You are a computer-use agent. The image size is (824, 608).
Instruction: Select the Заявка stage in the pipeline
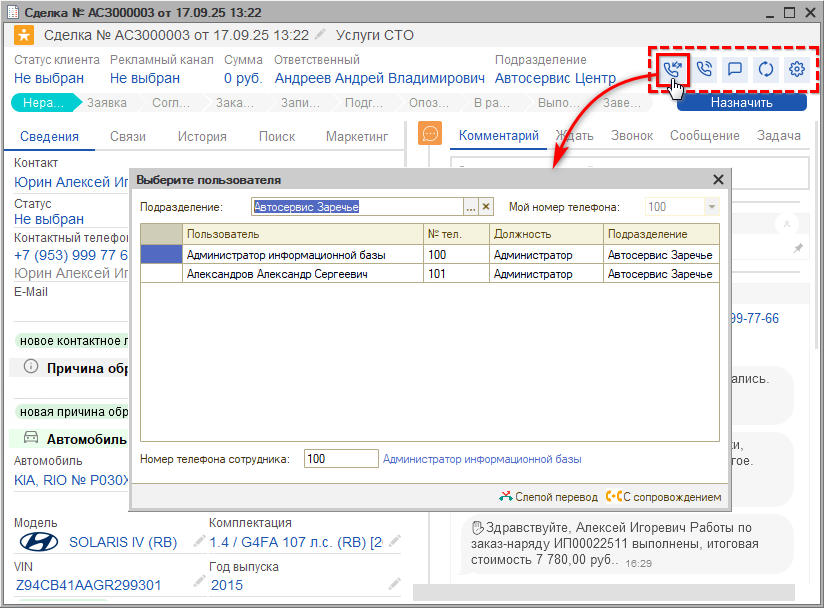tap(107, 102)
